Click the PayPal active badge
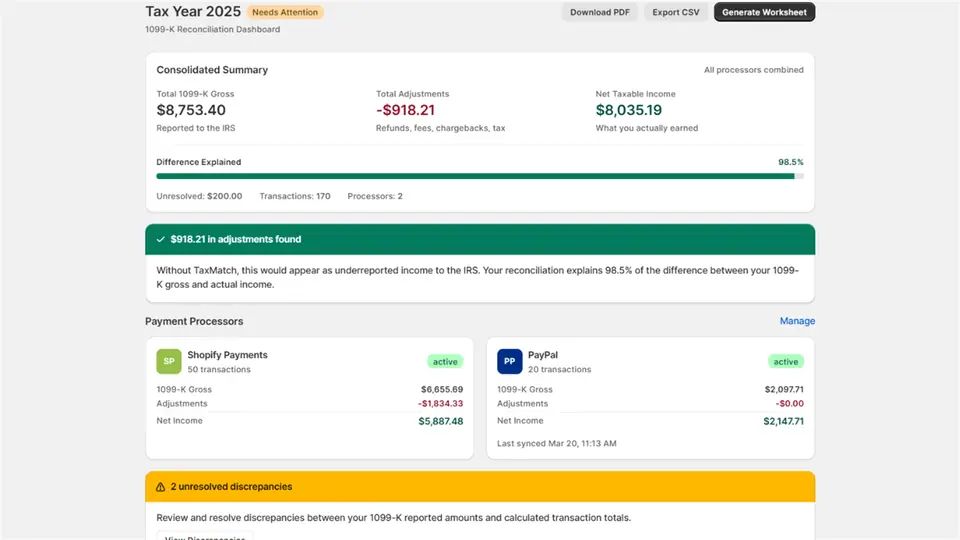The width and height of the screenshot is (960, 540). click(786, 362)
